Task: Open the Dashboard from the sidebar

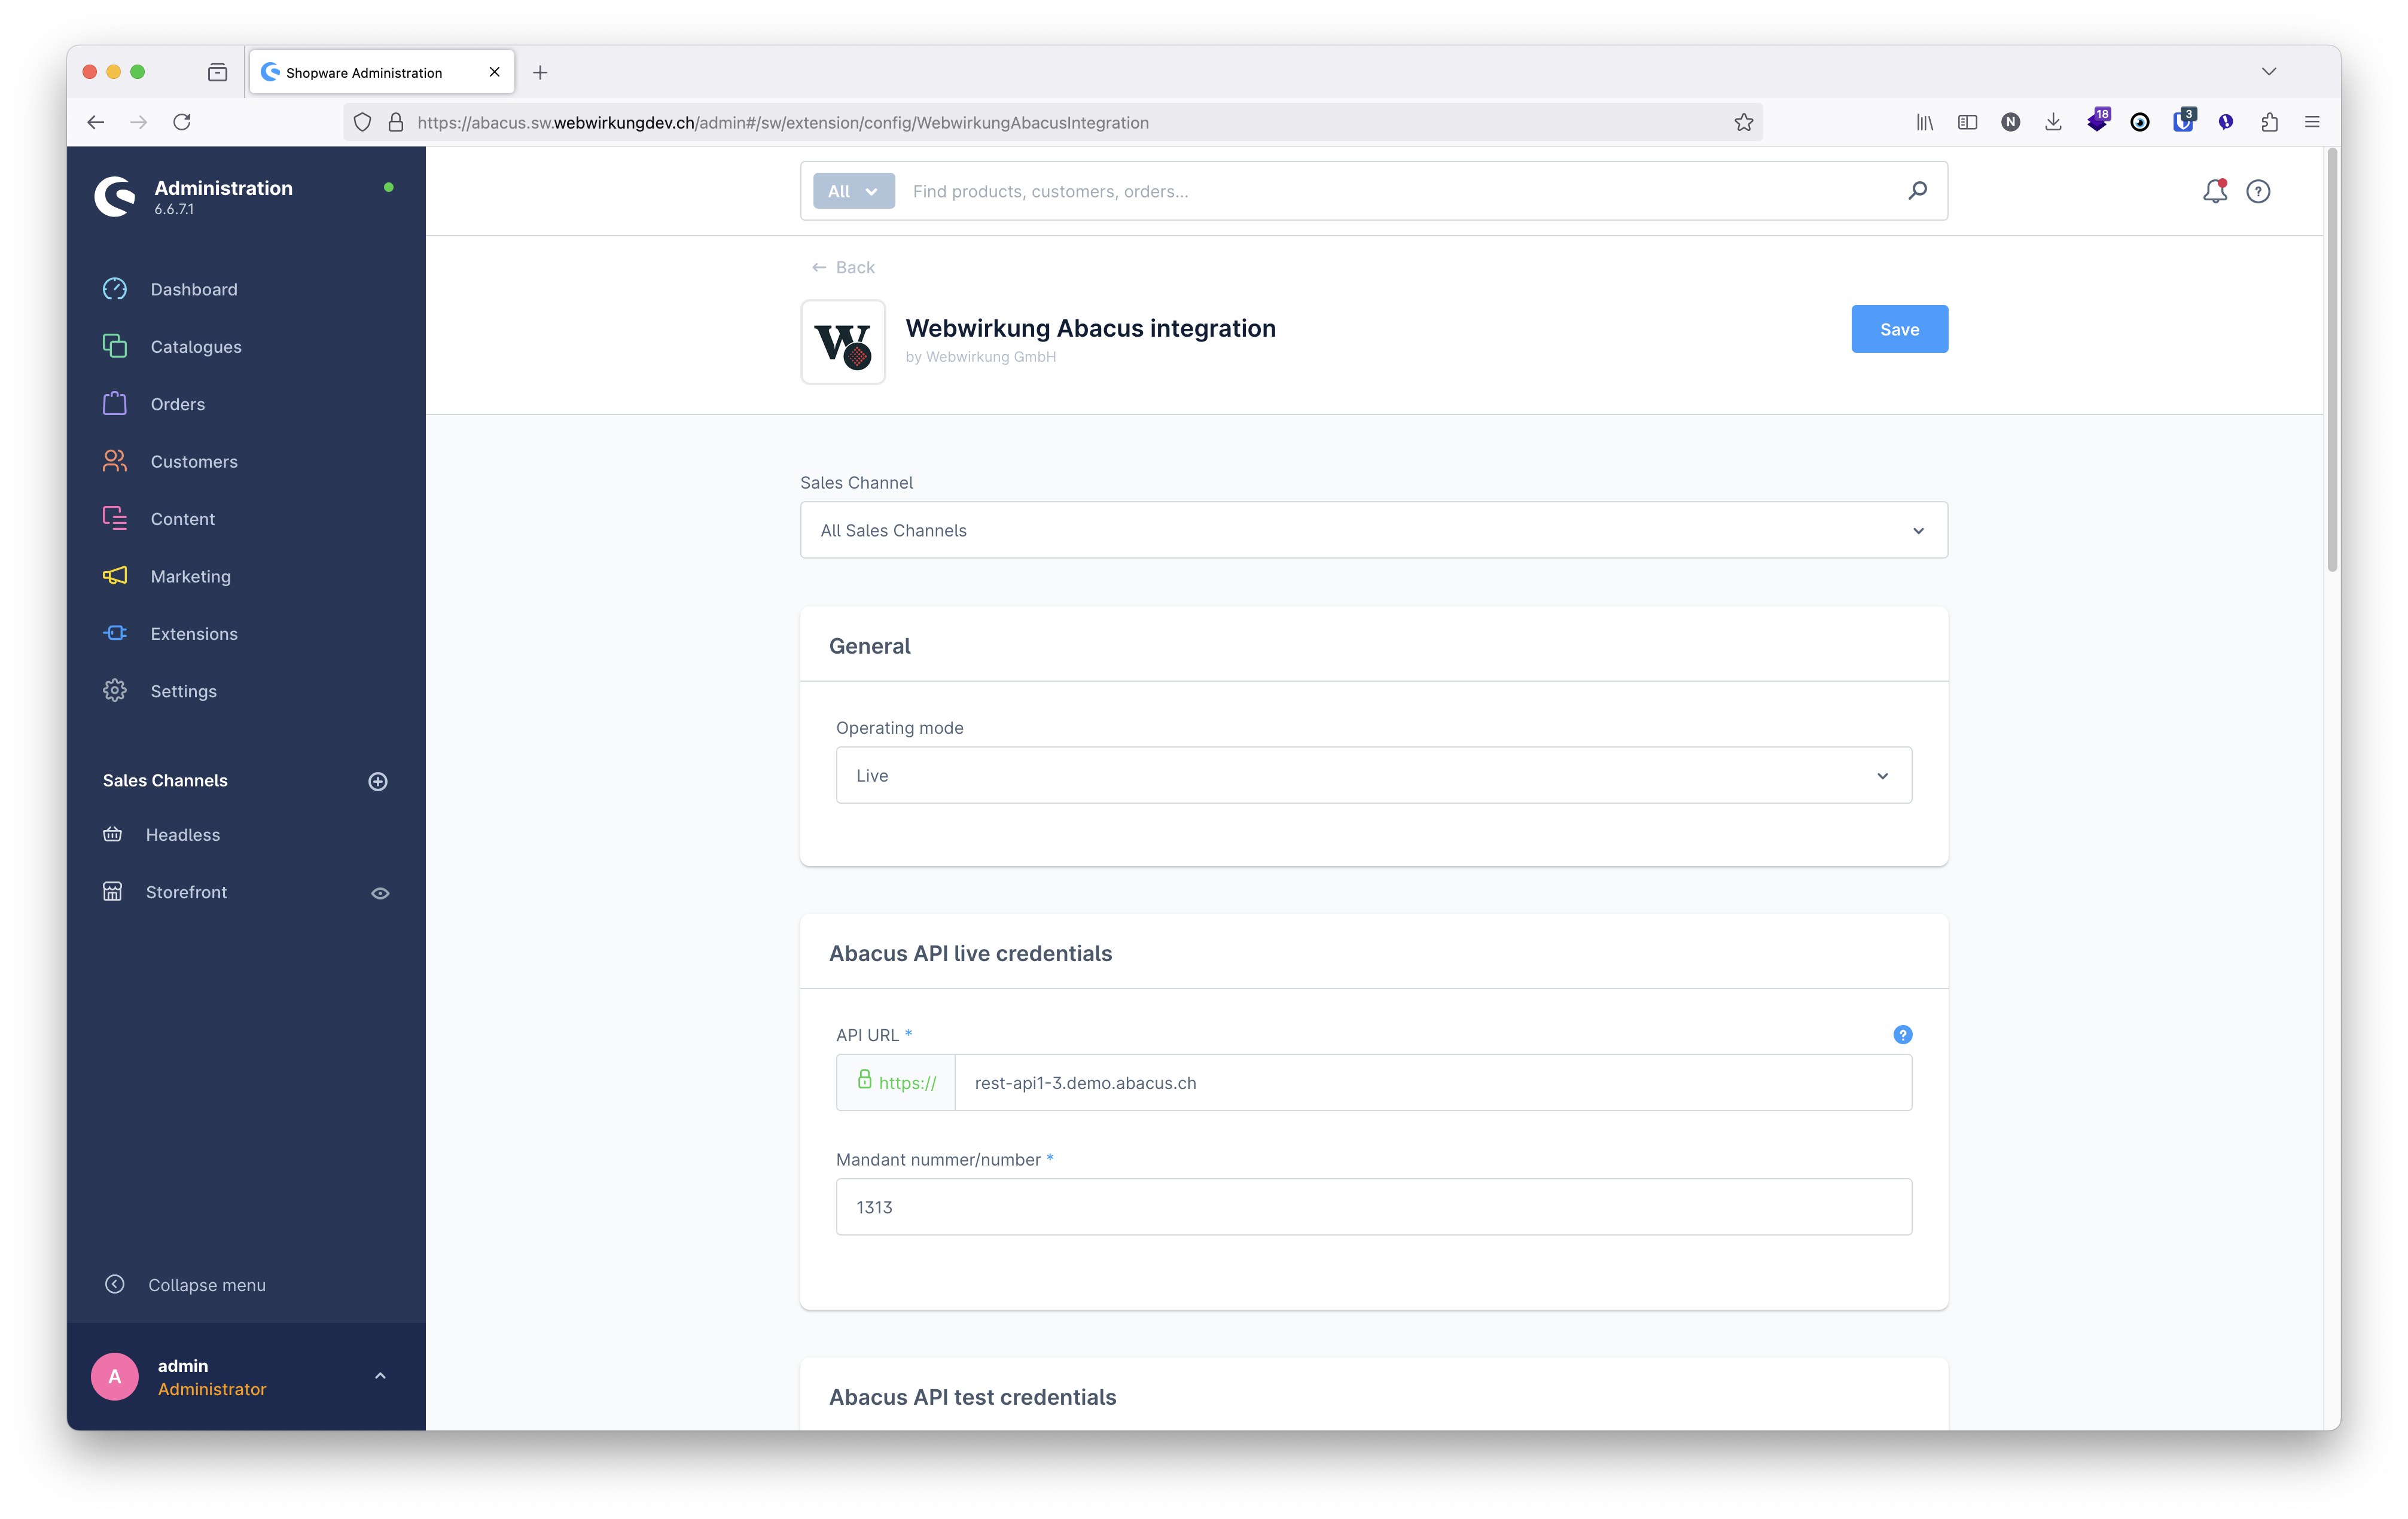Action: coord(193,289)
